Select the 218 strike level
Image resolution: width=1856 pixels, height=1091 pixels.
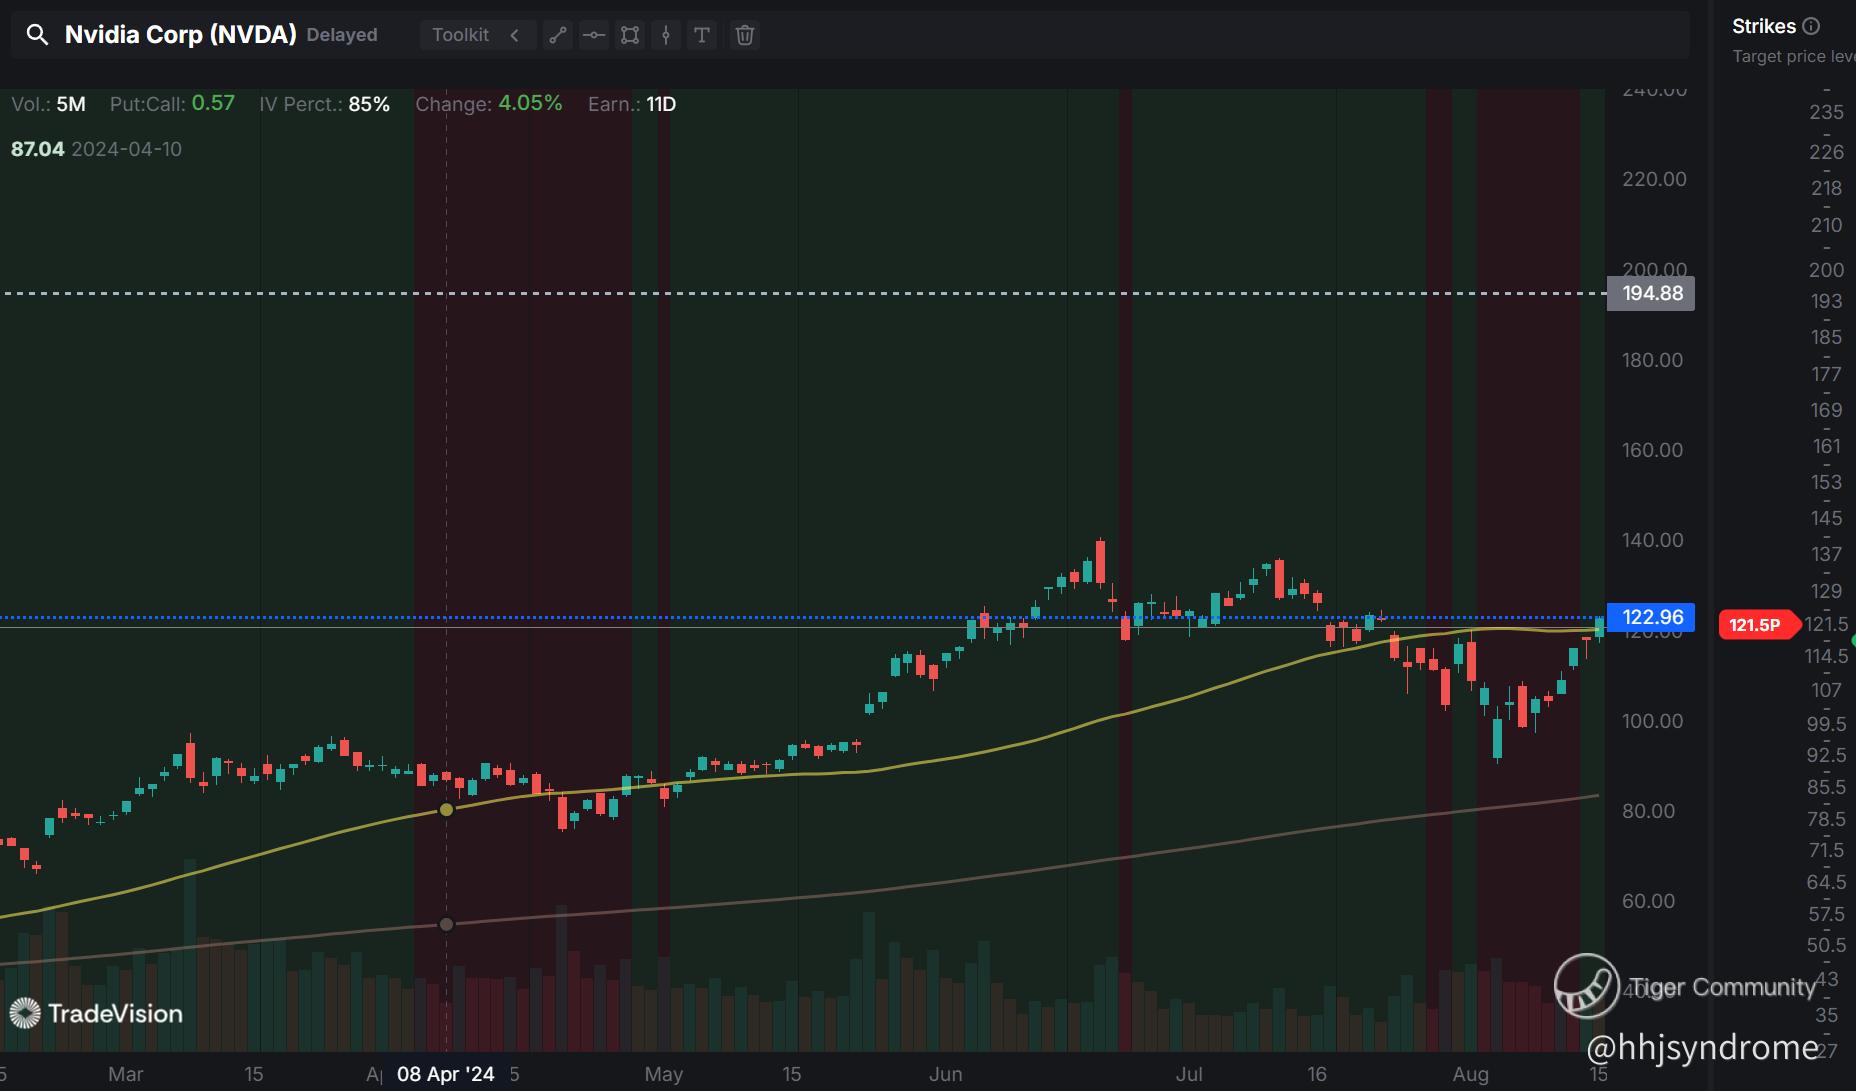coord(1826,188)
